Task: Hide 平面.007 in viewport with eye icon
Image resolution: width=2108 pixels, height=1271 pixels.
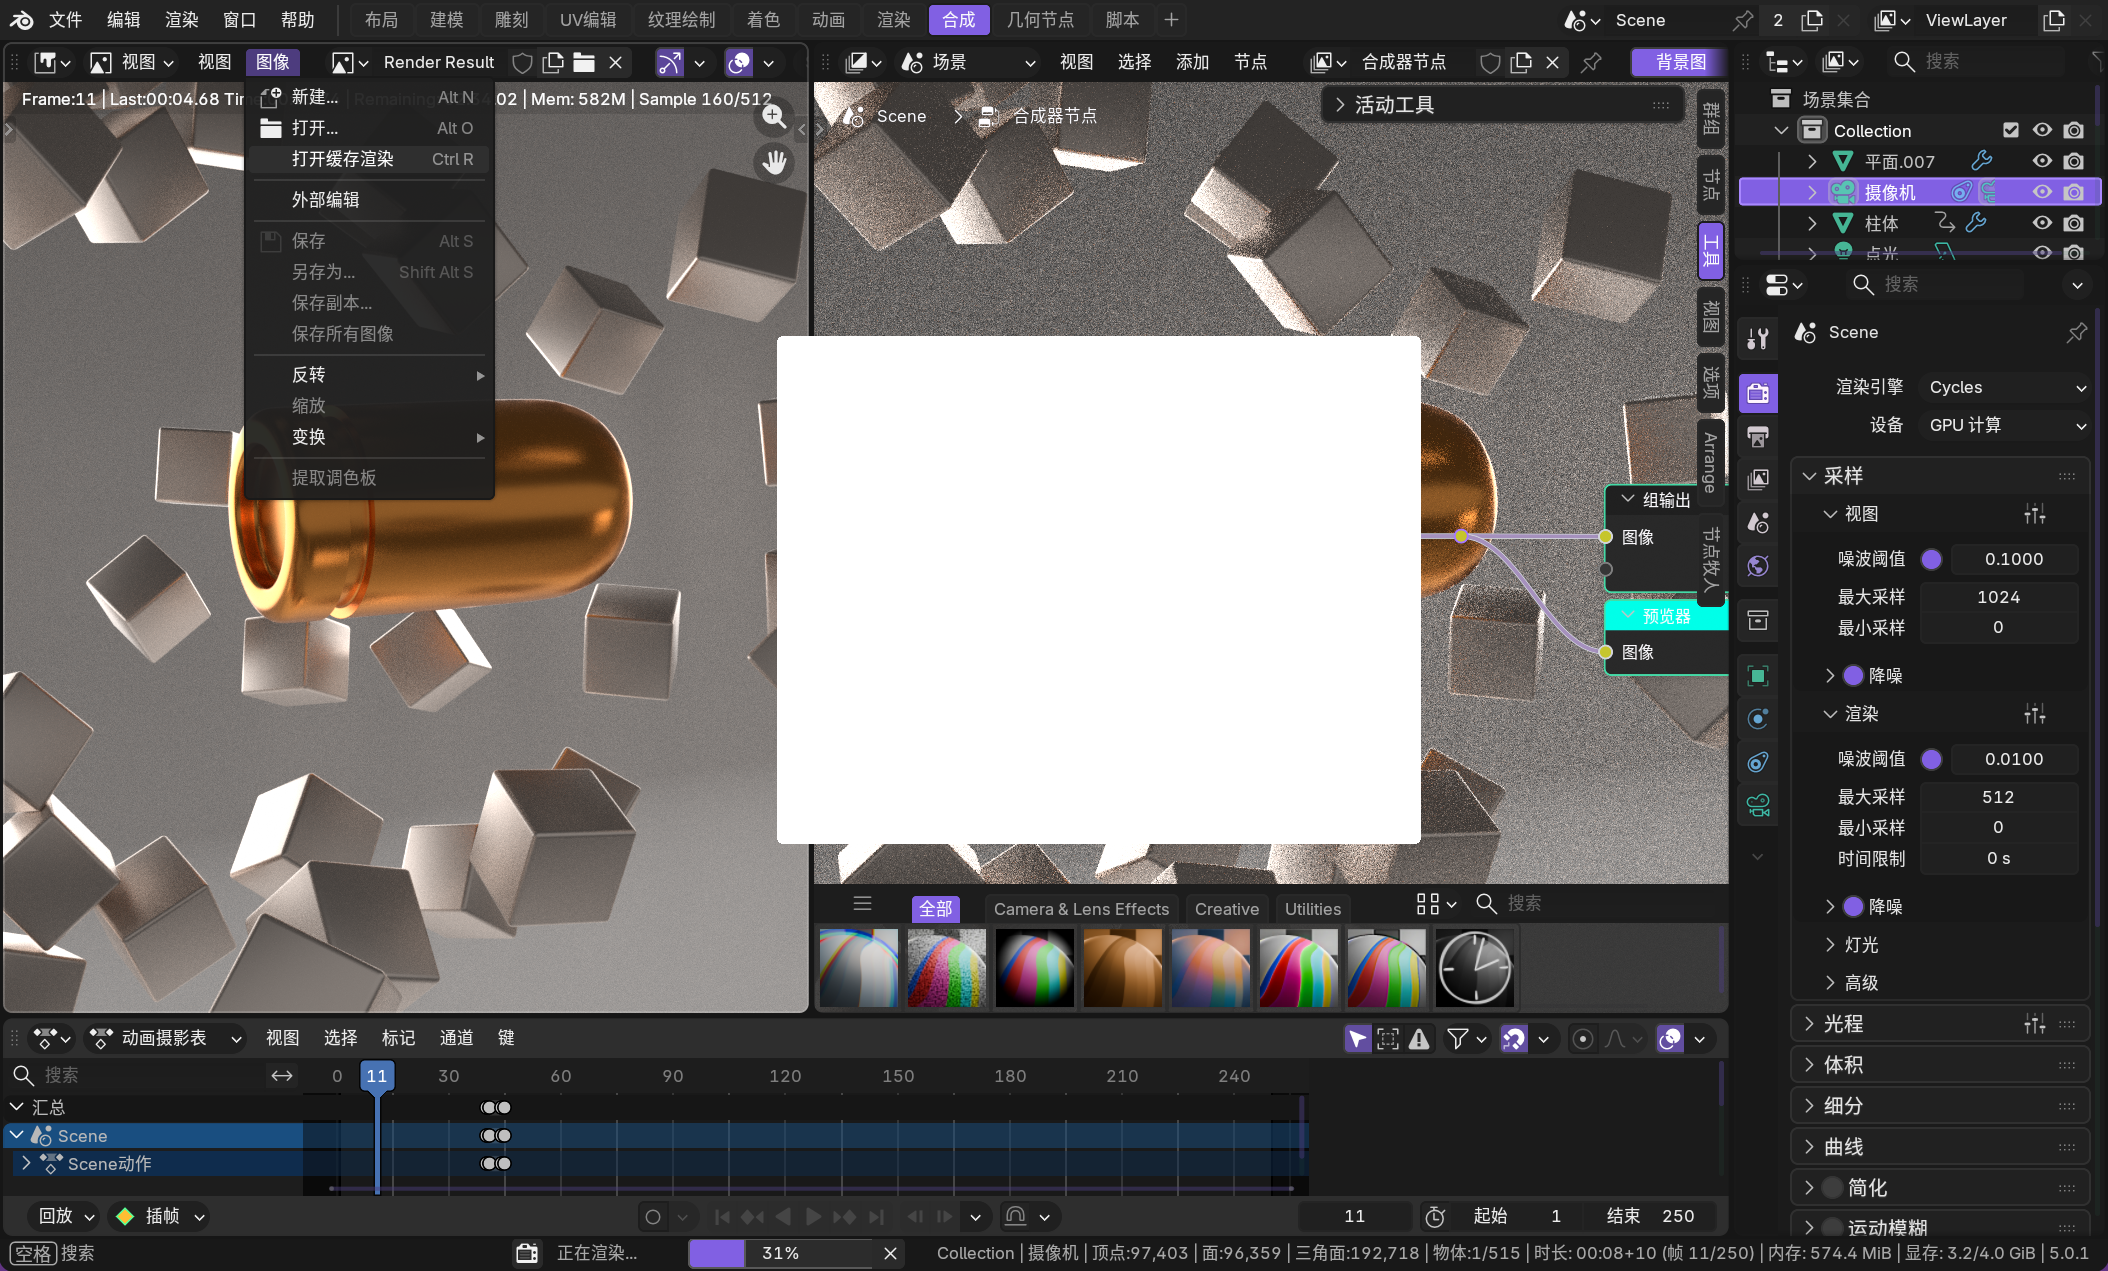Action: tap(2042, 161)
